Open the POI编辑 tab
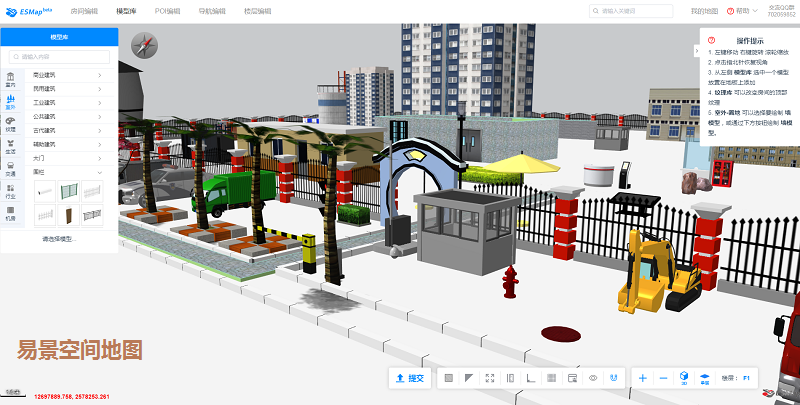 pos(167,11)
